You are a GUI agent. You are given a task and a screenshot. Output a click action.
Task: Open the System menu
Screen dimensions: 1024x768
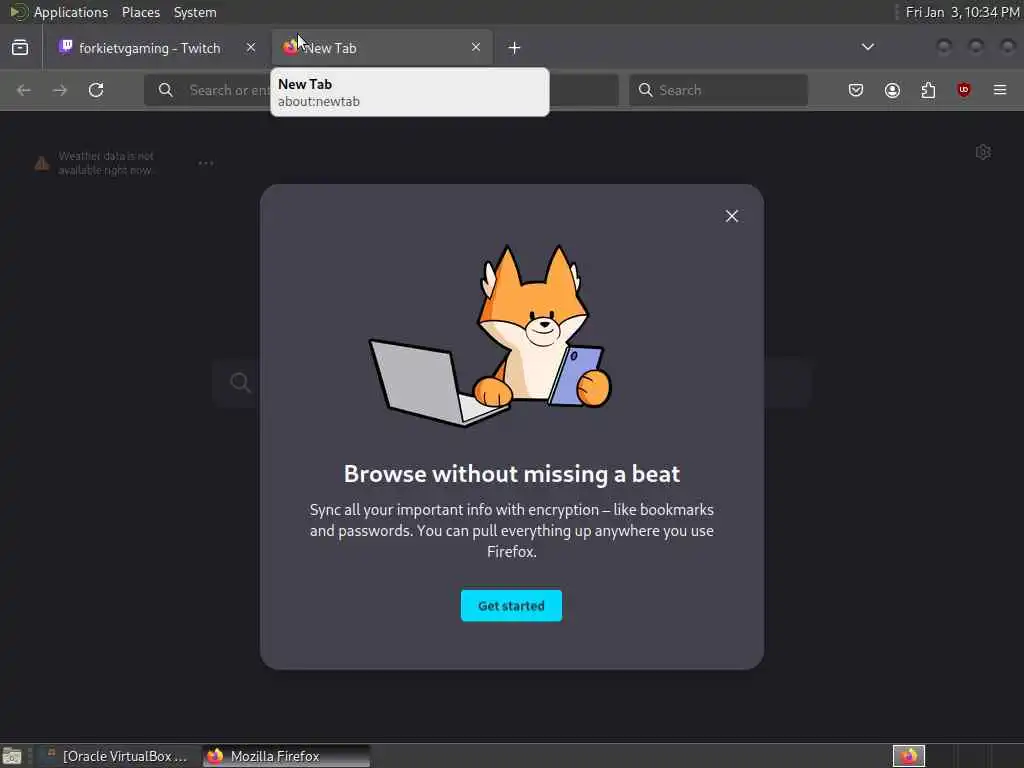click(195, 12)
